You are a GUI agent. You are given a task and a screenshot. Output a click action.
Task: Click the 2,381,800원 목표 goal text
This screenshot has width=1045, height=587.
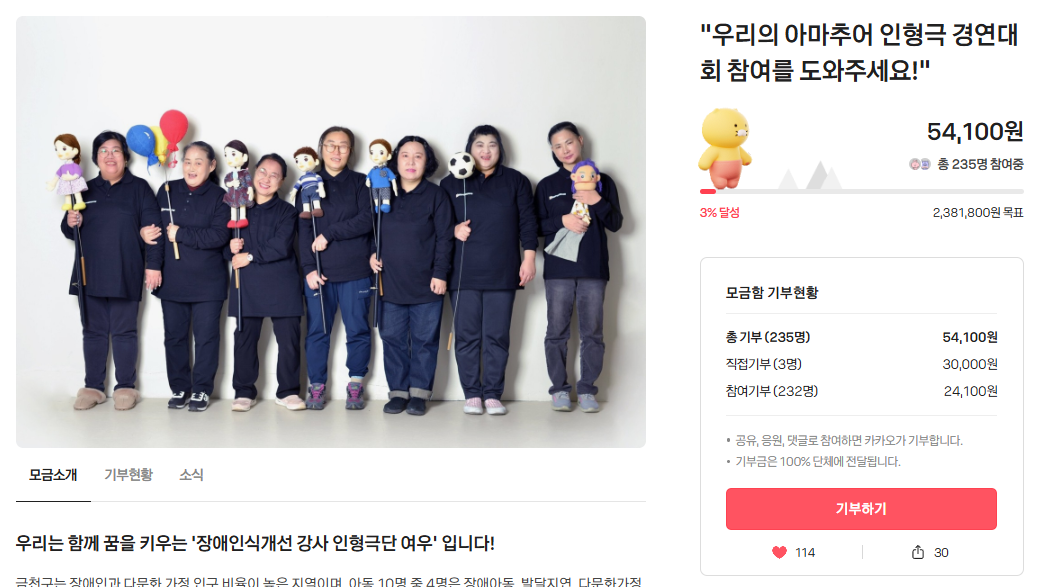pos(978,213)
